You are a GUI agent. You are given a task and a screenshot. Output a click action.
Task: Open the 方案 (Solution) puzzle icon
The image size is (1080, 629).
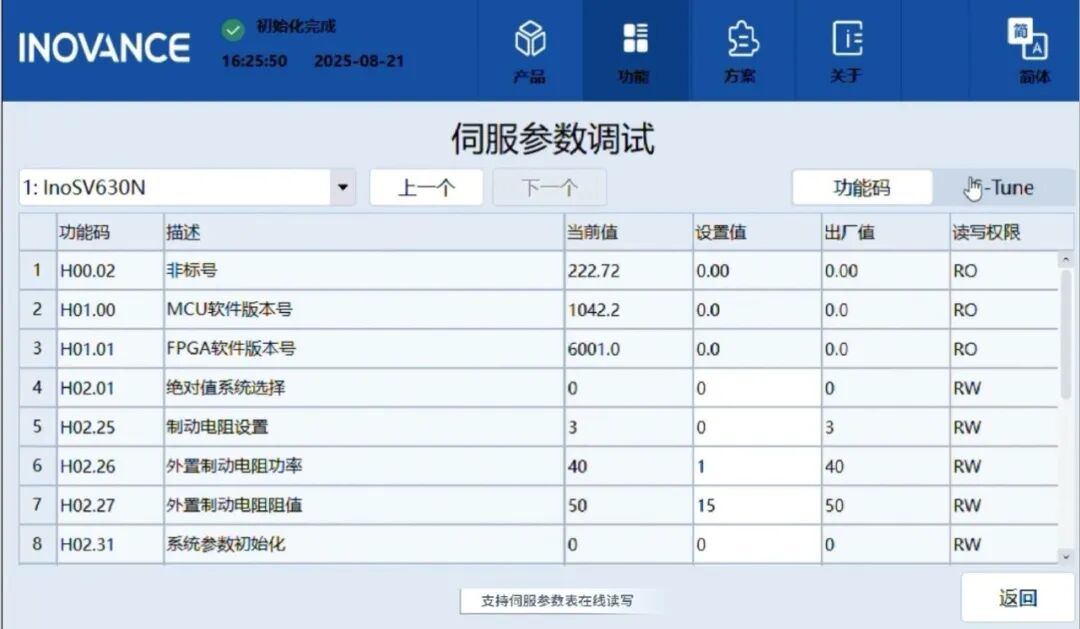click(742, 39)
